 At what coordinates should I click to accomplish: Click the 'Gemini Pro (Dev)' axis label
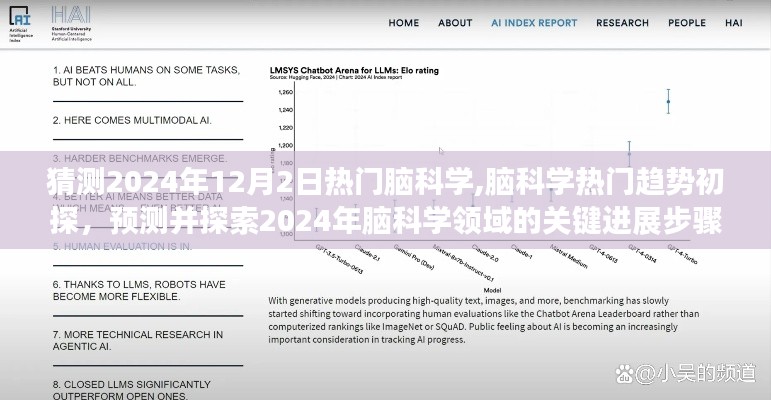point(414,257)
